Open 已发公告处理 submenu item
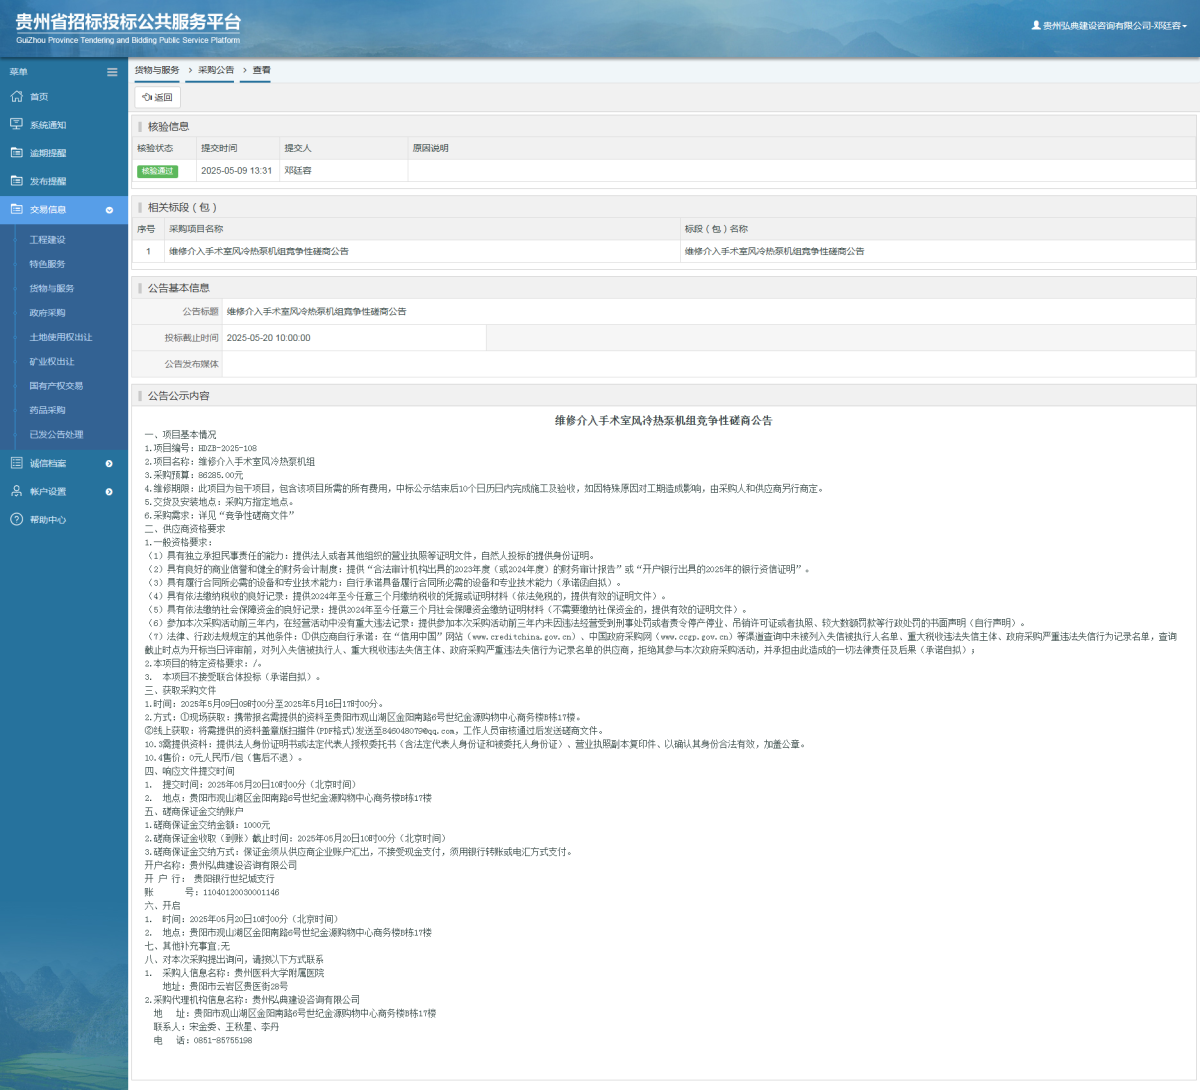Screen dimensions: 1200x1090 [x=56, y=435]
